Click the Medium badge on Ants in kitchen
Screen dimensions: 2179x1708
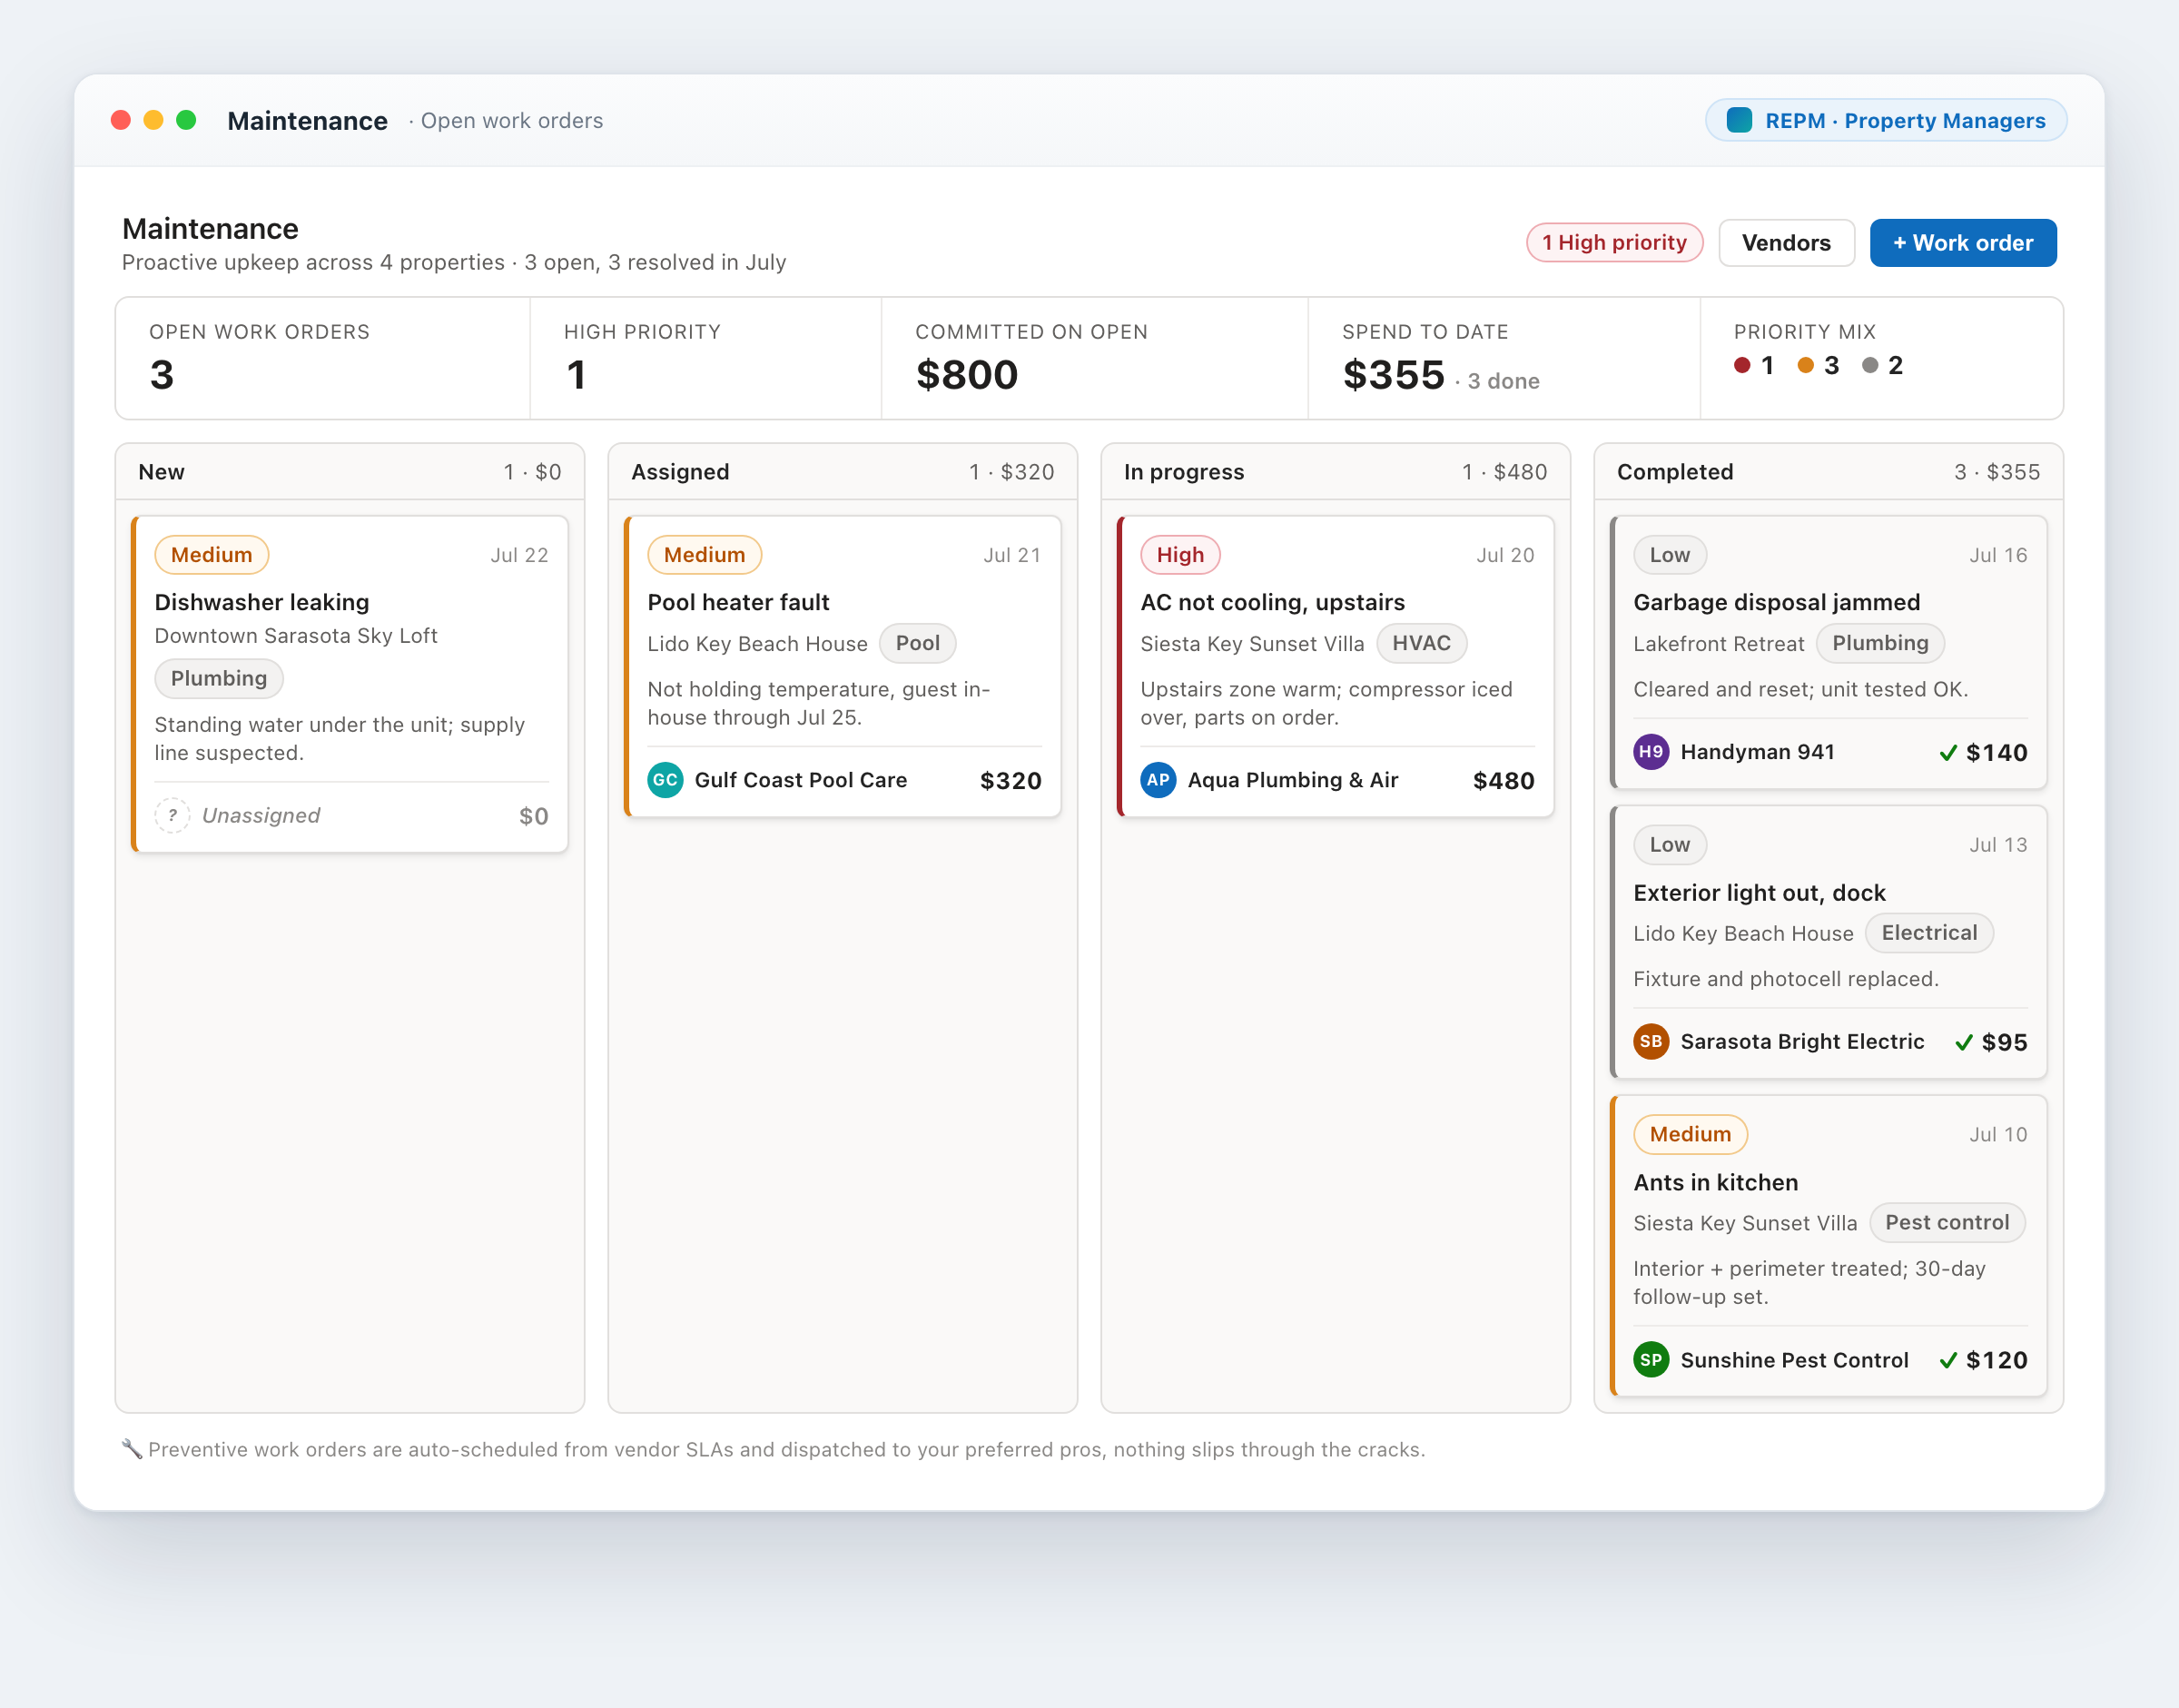[1690, 1134]
